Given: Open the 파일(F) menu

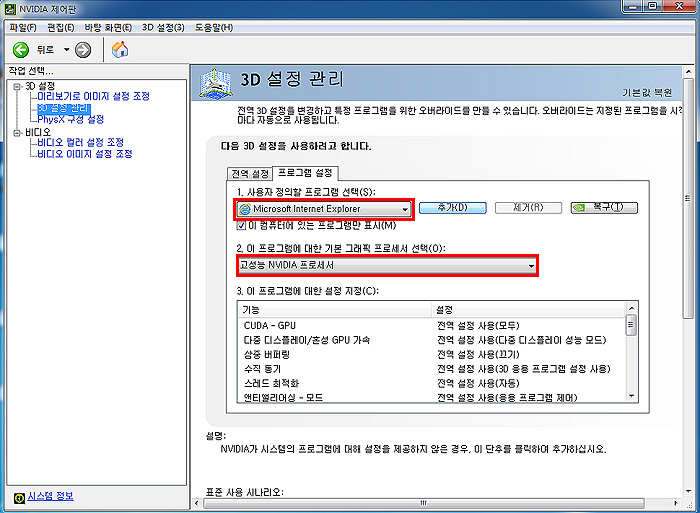Looking at the screenshot, I should (23, 28).
